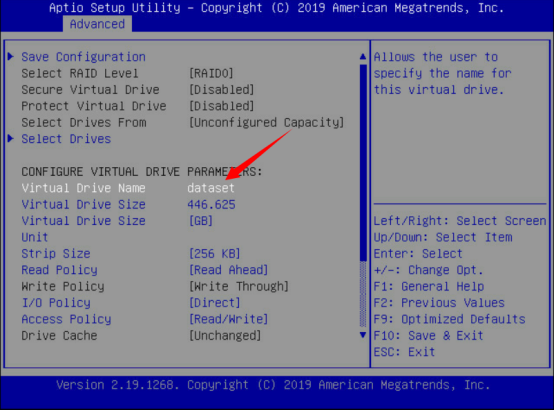Click the triangle arrow beside Save Configuration

click(x=11, y=57)
